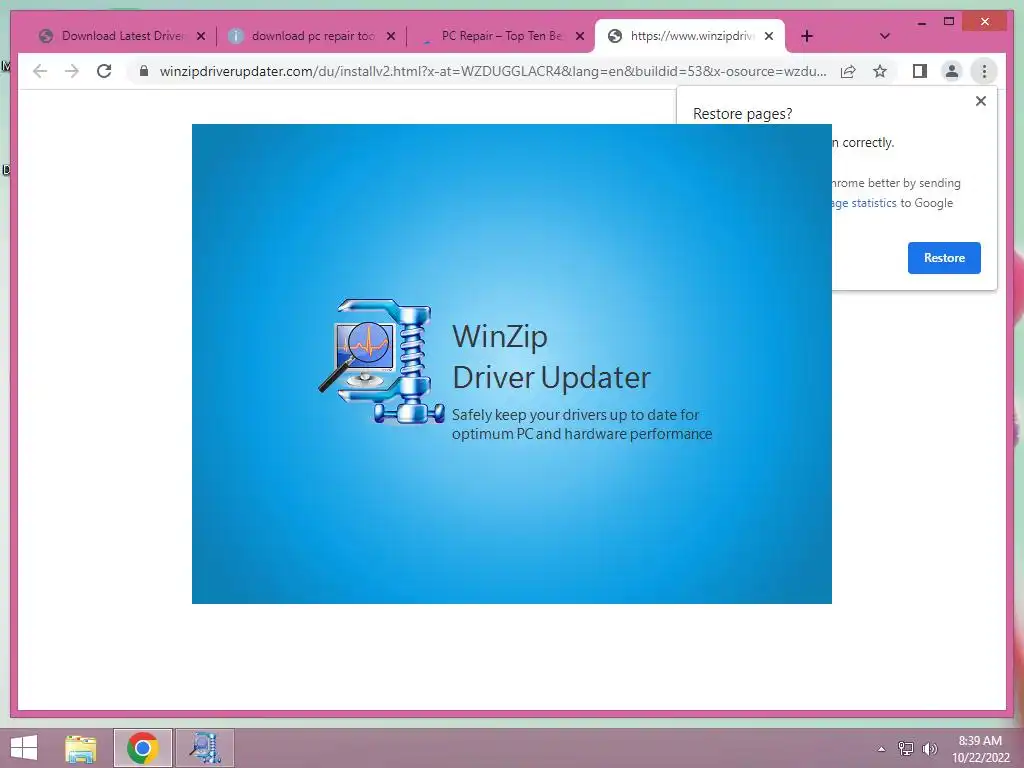Click the address bar URL

pyautogui.click(x=493, y=71)
